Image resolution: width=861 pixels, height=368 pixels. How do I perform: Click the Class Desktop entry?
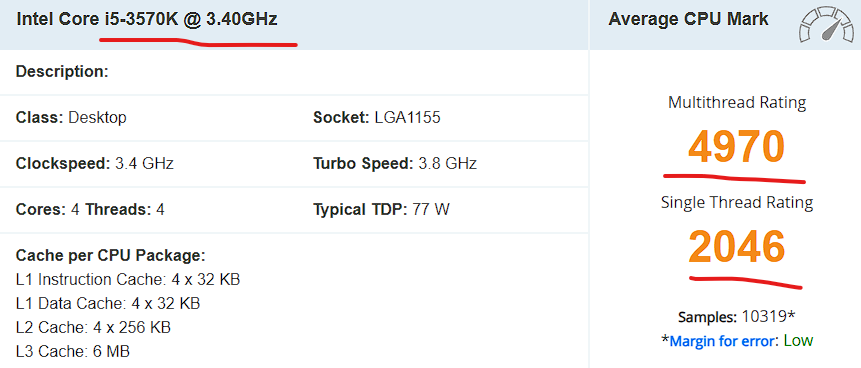tap(71, 118)
